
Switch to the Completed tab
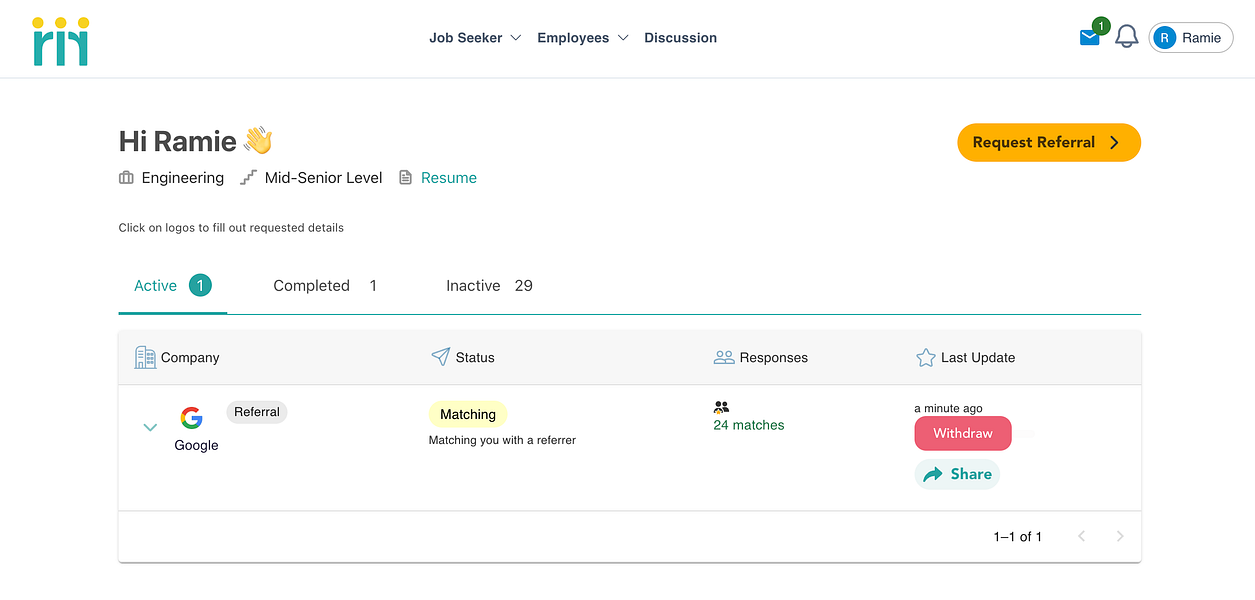coord(311,285)
